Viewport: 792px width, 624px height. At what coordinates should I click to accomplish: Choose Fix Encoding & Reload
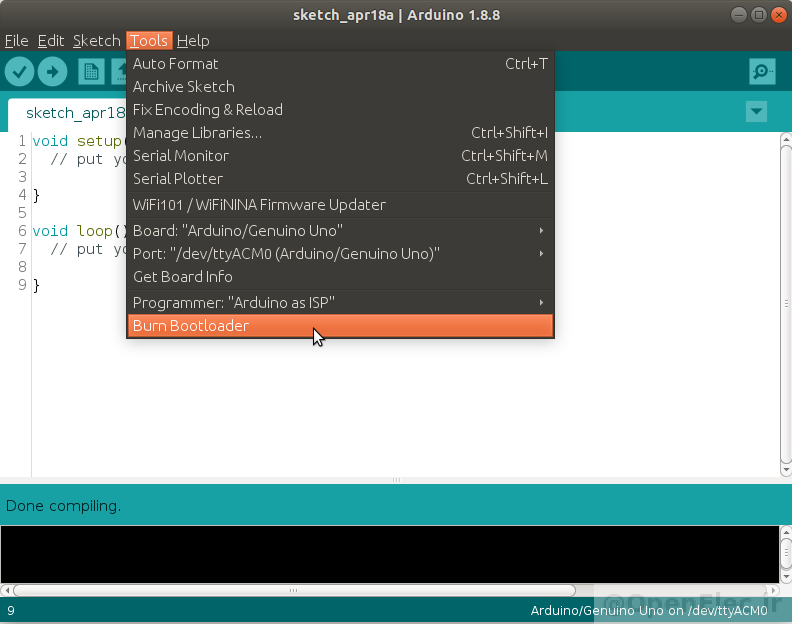coord(340,110)
